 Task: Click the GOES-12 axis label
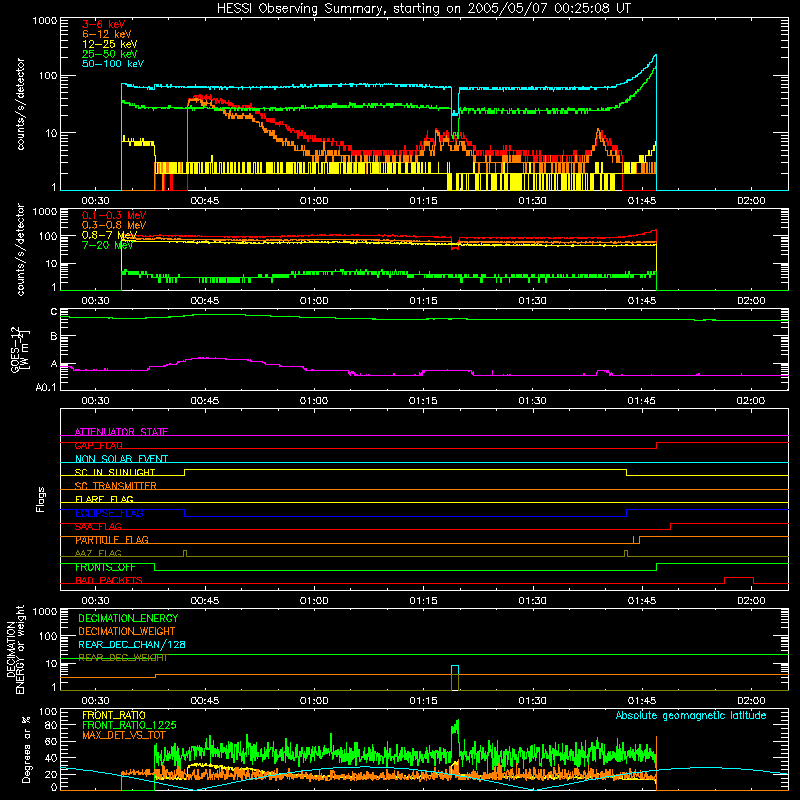point(19,349)
